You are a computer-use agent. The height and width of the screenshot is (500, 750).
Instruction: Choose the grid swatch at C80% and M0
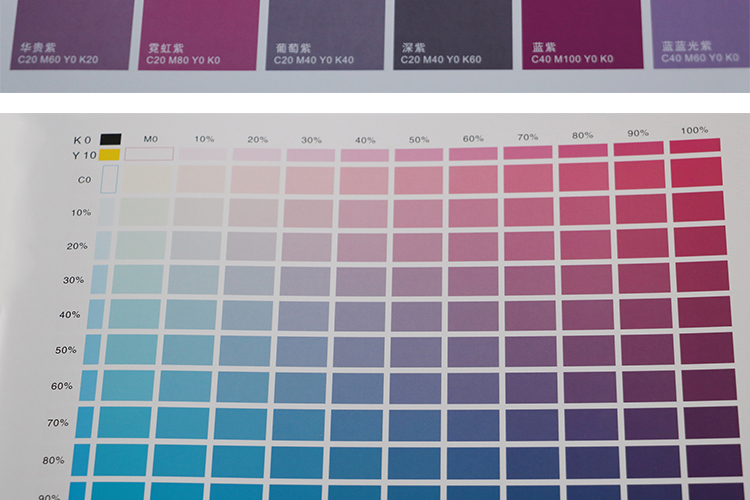tap(121, 460)
